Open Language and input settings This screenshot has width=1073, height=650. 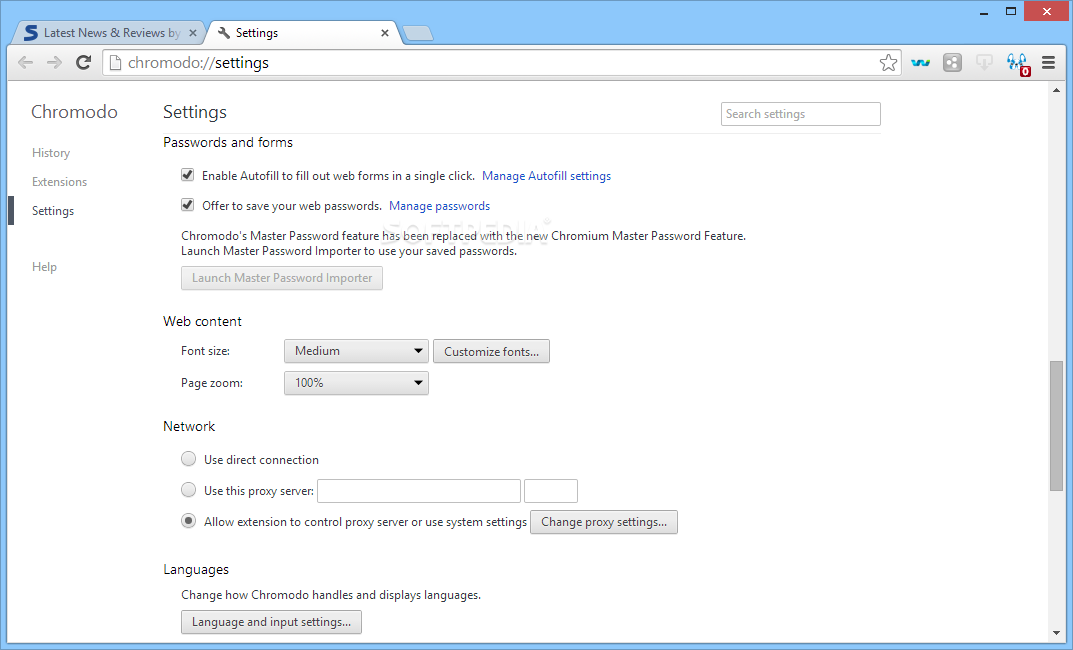coord(271,622)
